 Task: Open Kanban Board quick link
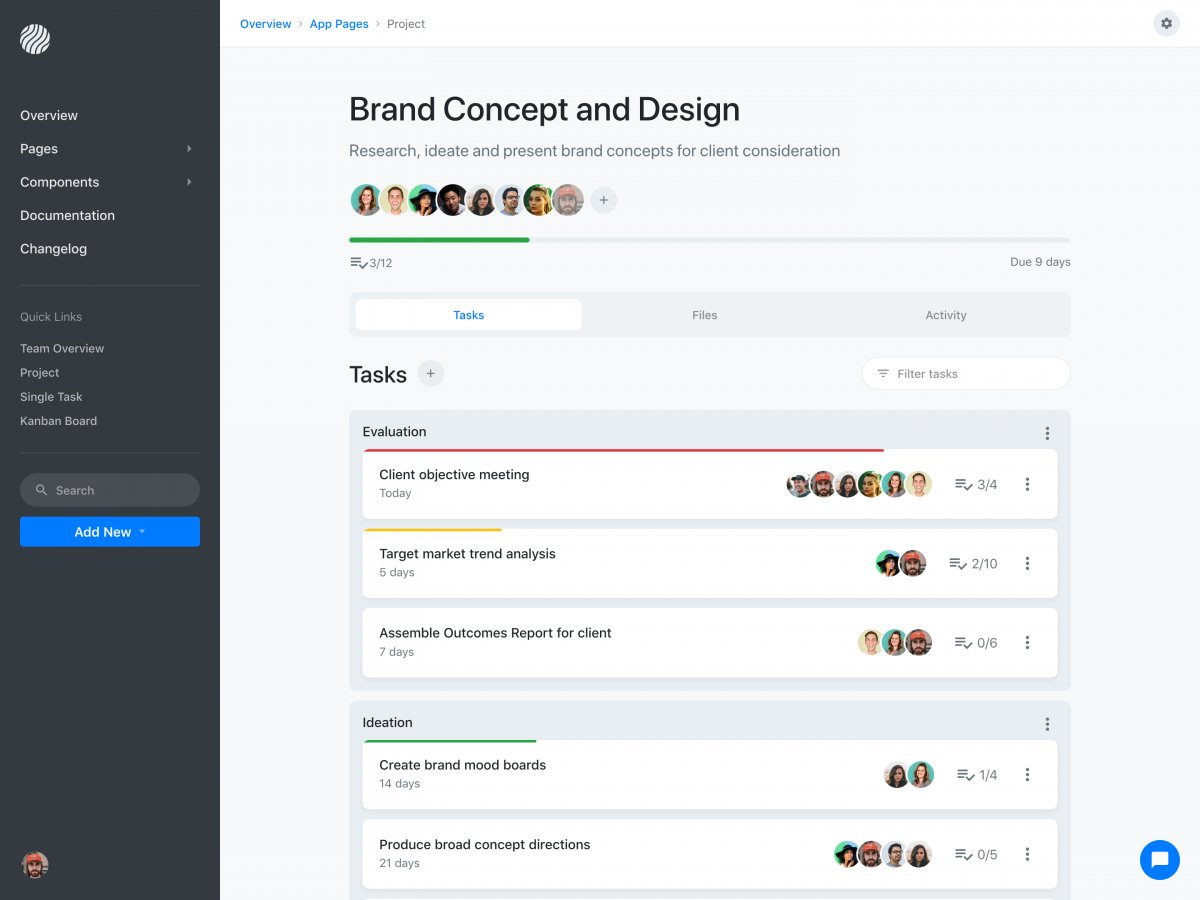[x=58, y=421]
